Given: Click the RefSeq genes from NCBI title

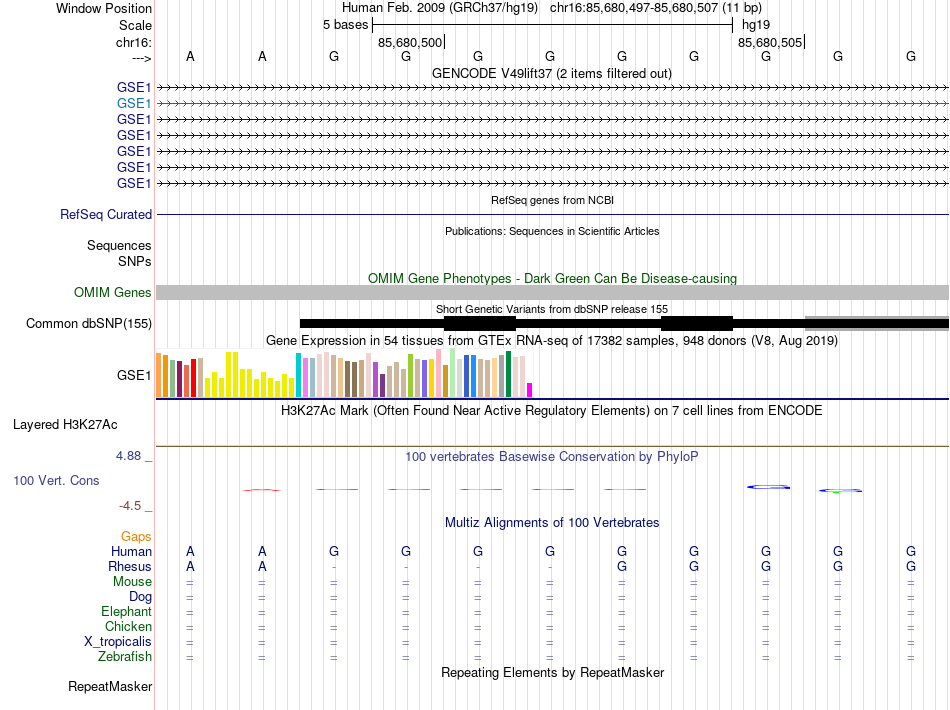Looking at the screenshot, I should coord(553,200).
